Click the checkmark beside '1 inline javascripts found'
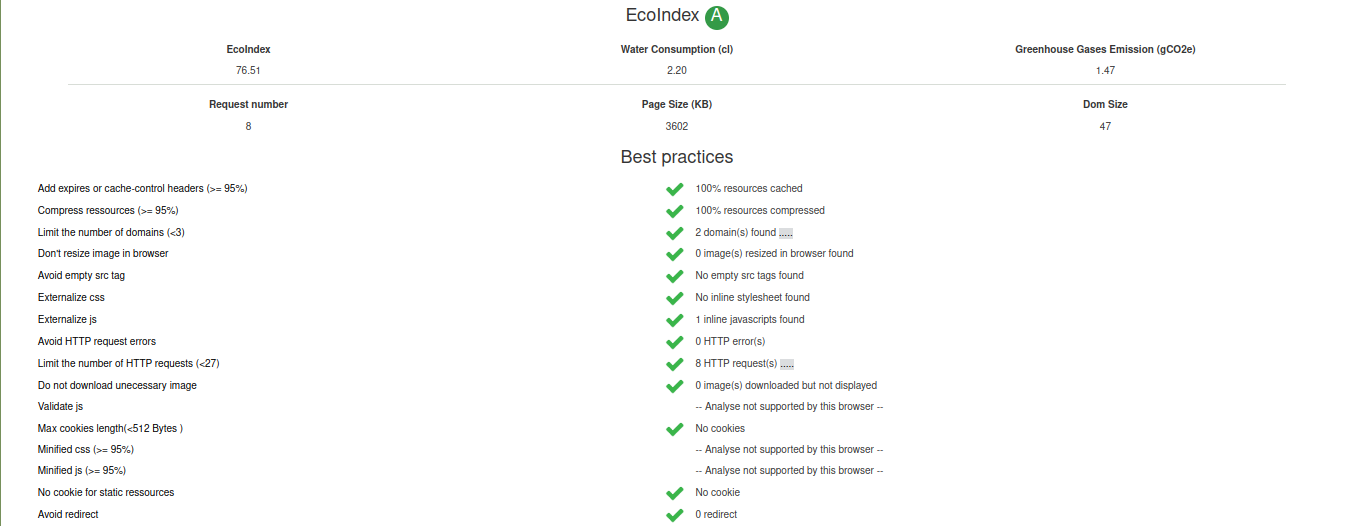The image size is (1347, 526). click(674, 320)
